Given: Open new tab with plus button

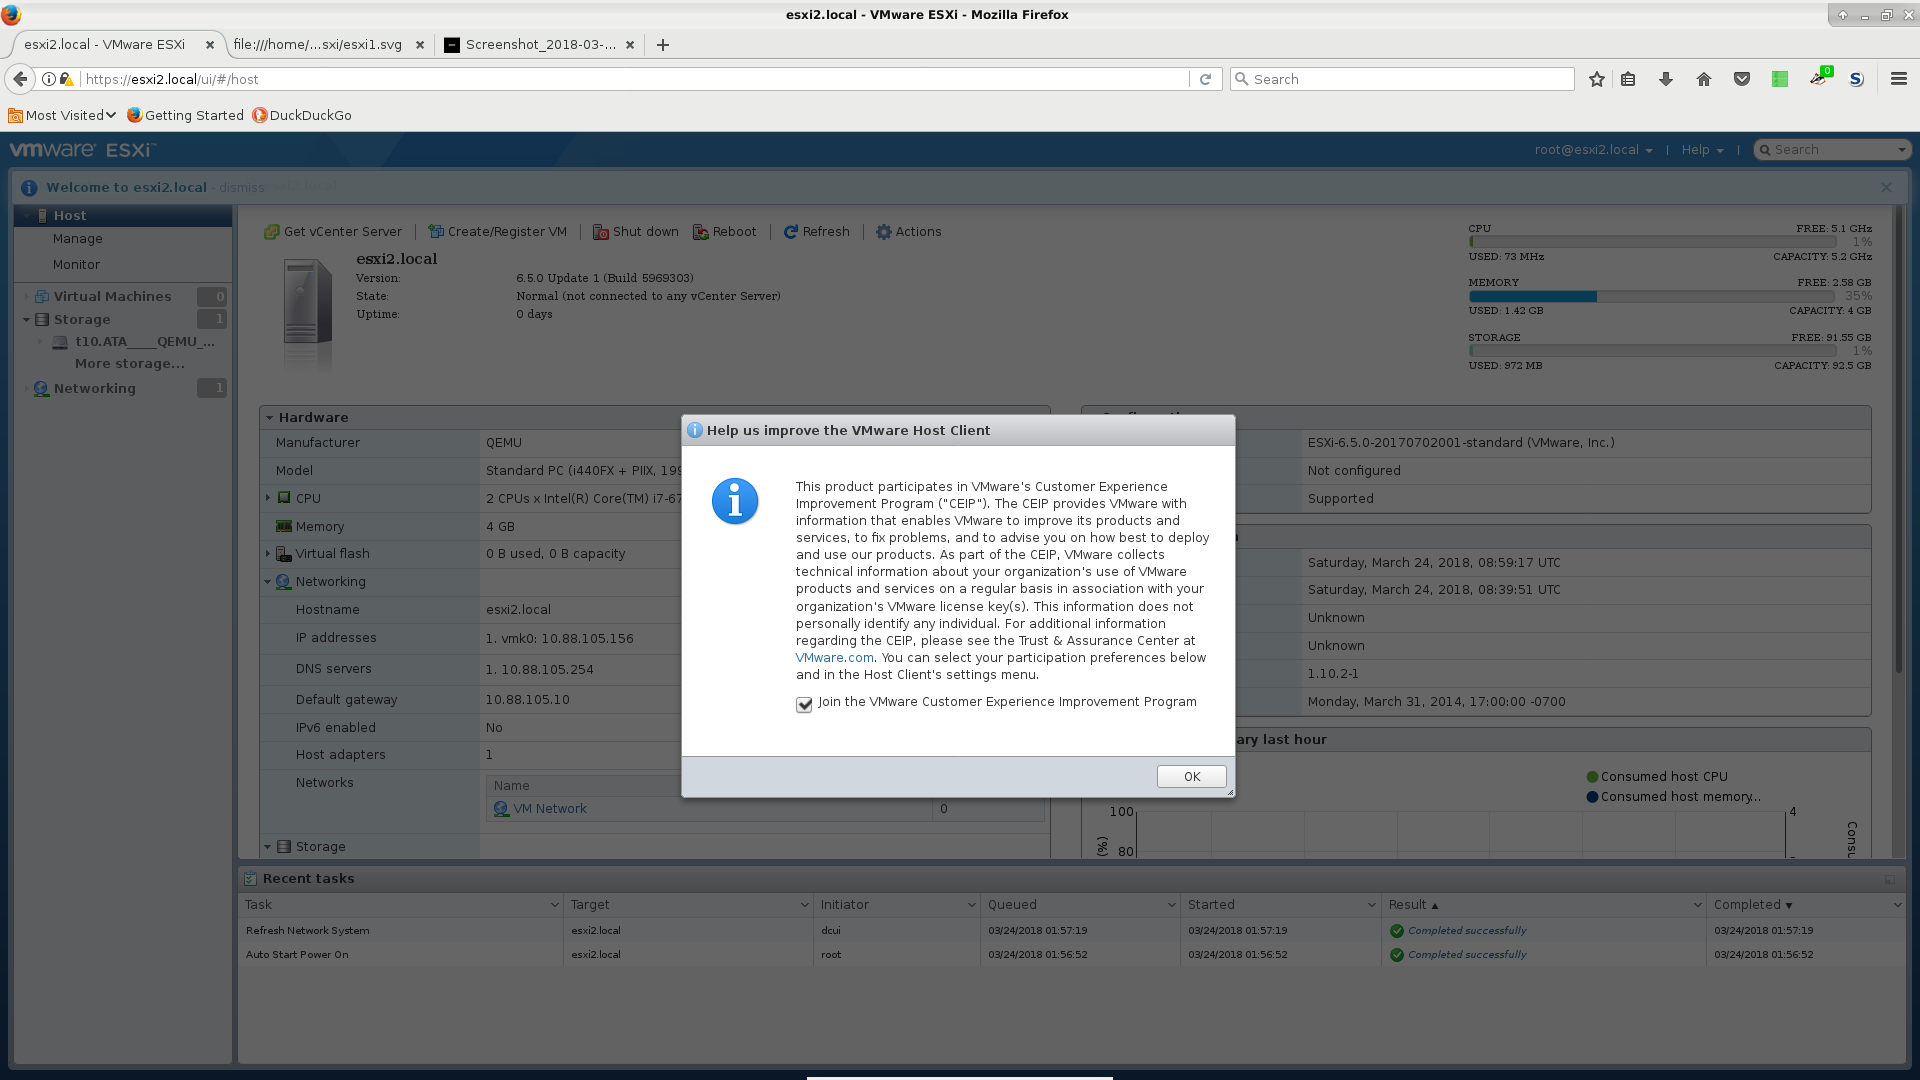Looking at the screenshot, I should coord(662,44).
